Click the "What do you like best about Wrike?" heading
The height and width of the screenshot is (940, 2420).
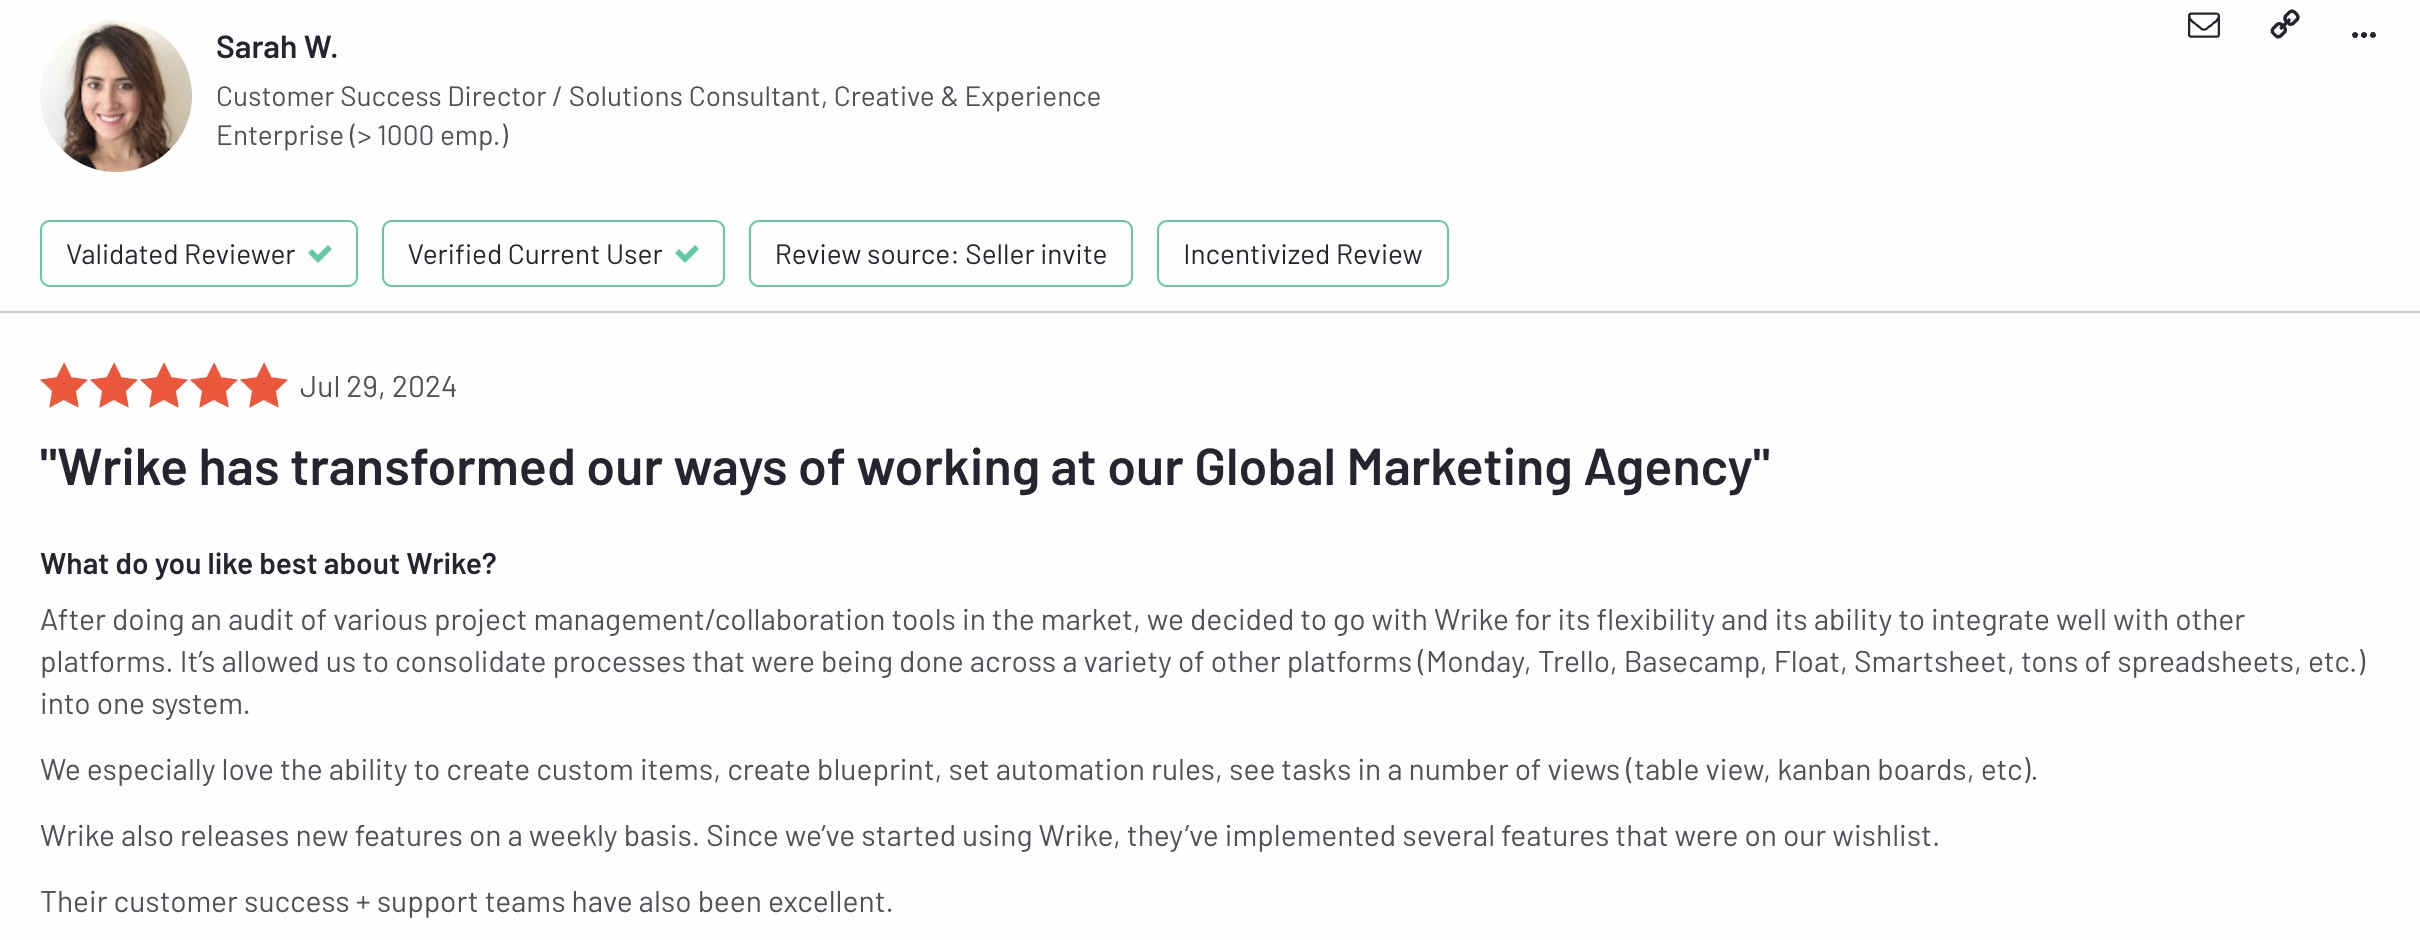coord(268,564)
